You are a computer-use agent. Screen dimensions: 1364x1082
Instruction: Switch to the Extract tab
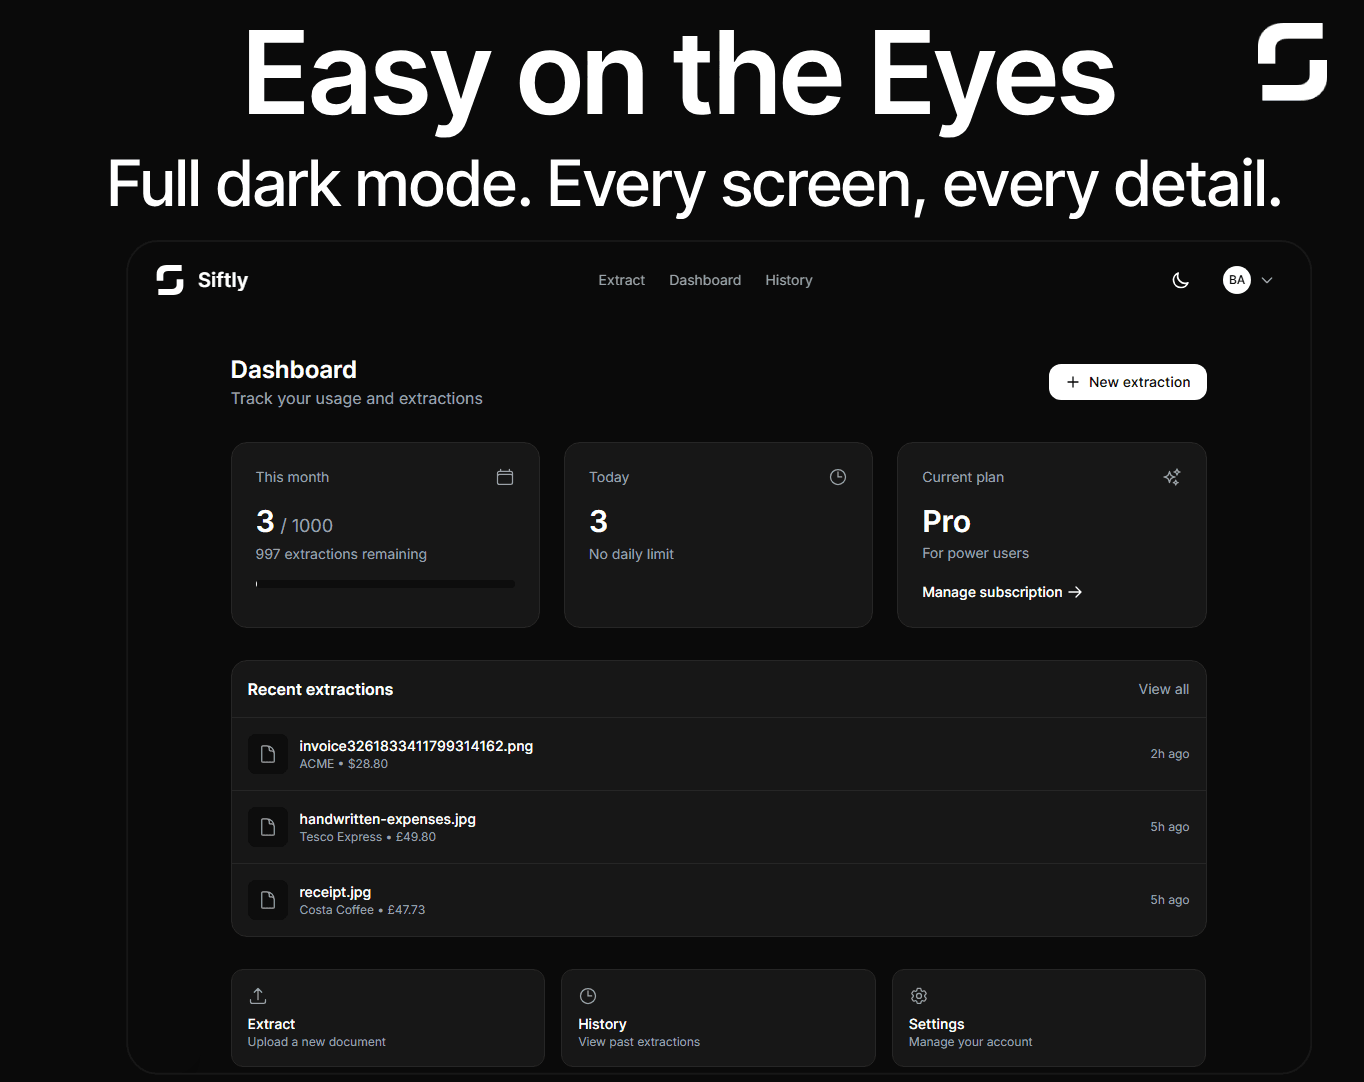tap(621, 280)
